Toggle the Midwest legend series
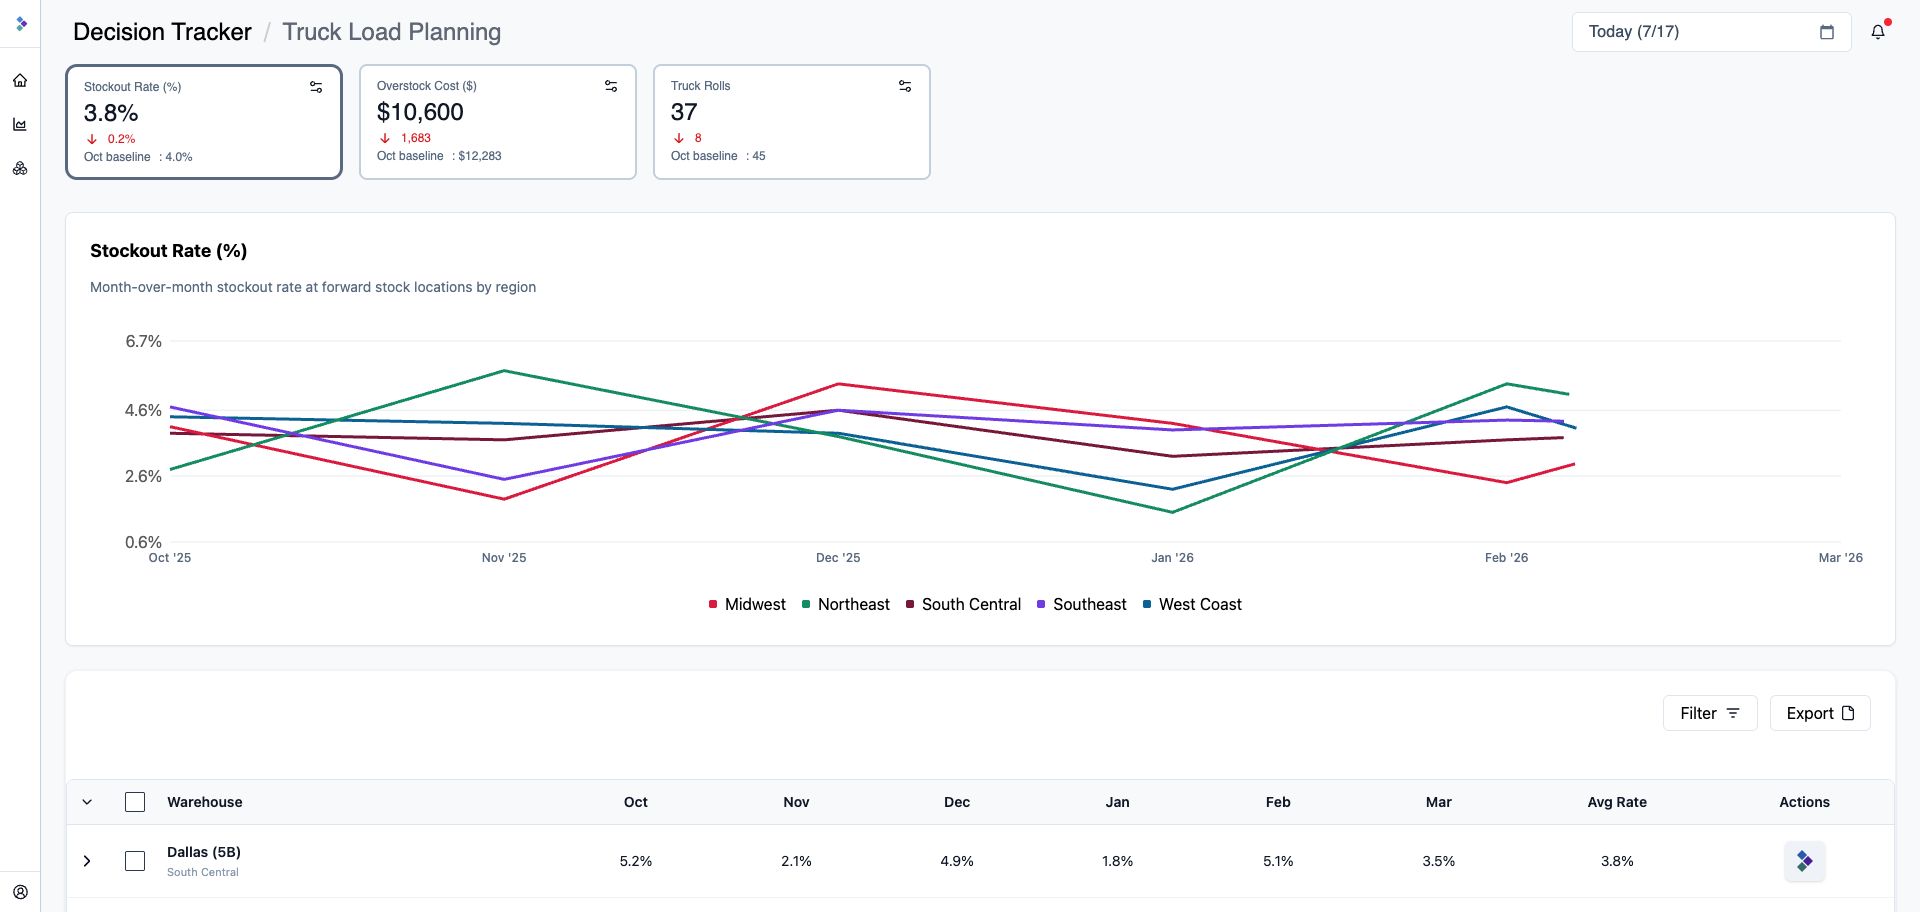The height and width of the screenshot is (912, 1920). [747, 604]
